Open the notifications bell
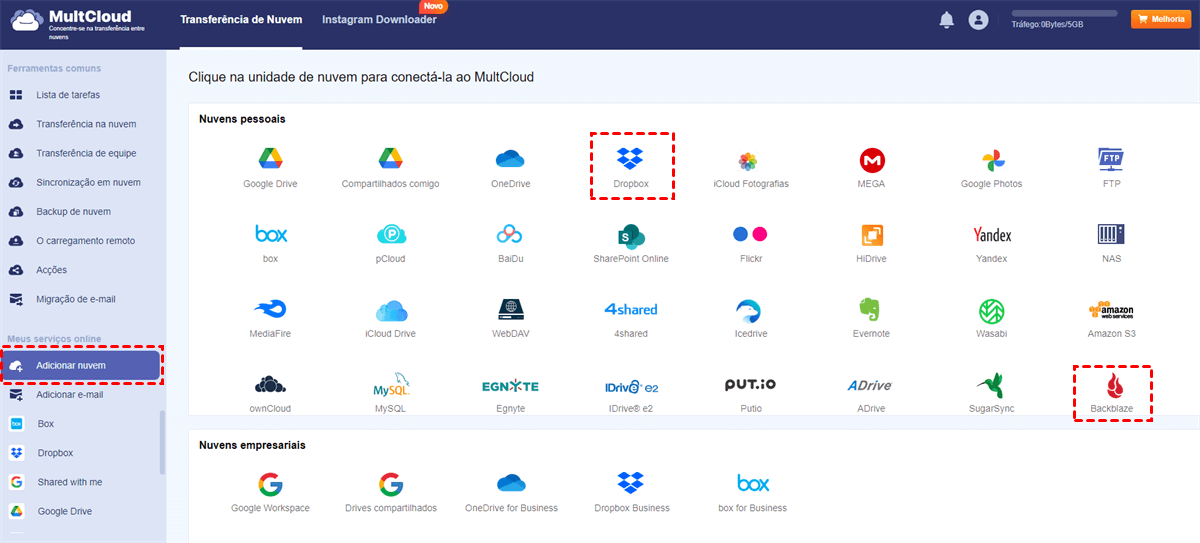Screen dimensions: 1200x543 [x=946, y=20]
